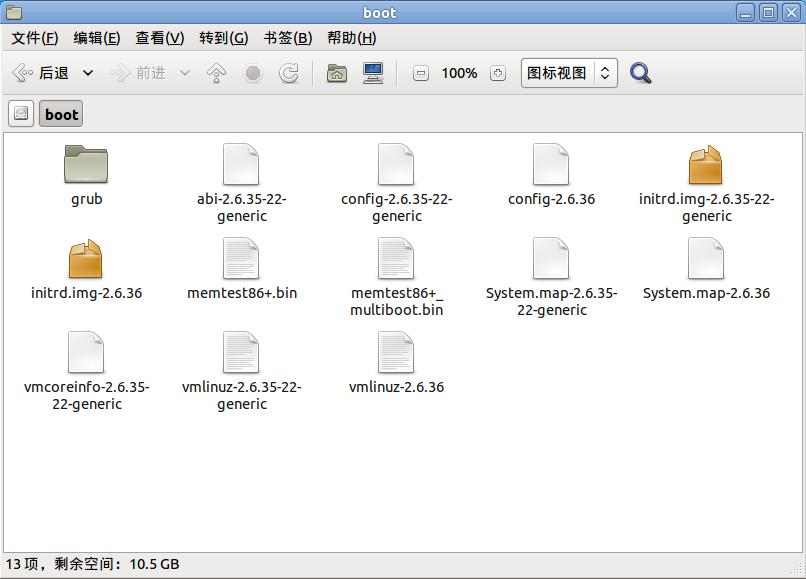
Task: Select the config-2.6.36 file icon
Action: [551, 164]
